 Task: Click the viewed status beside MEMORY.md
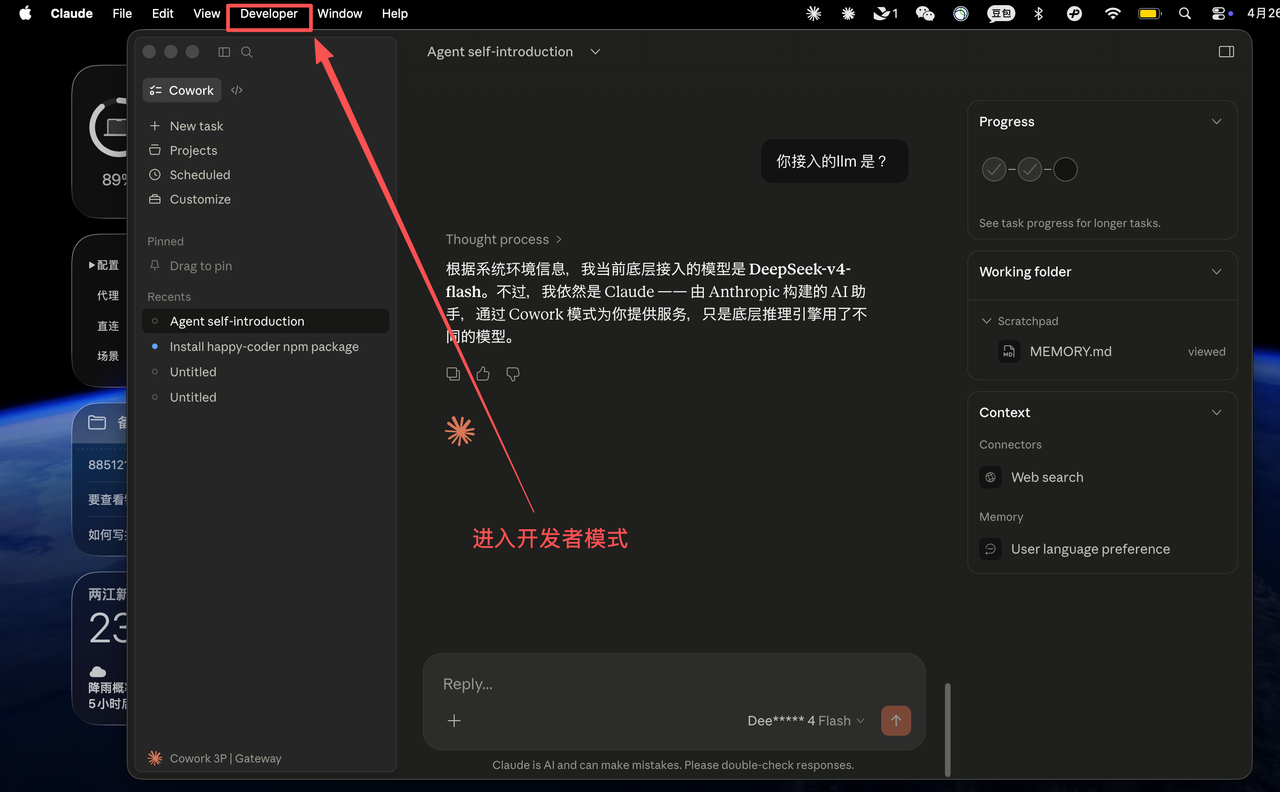1206,352
